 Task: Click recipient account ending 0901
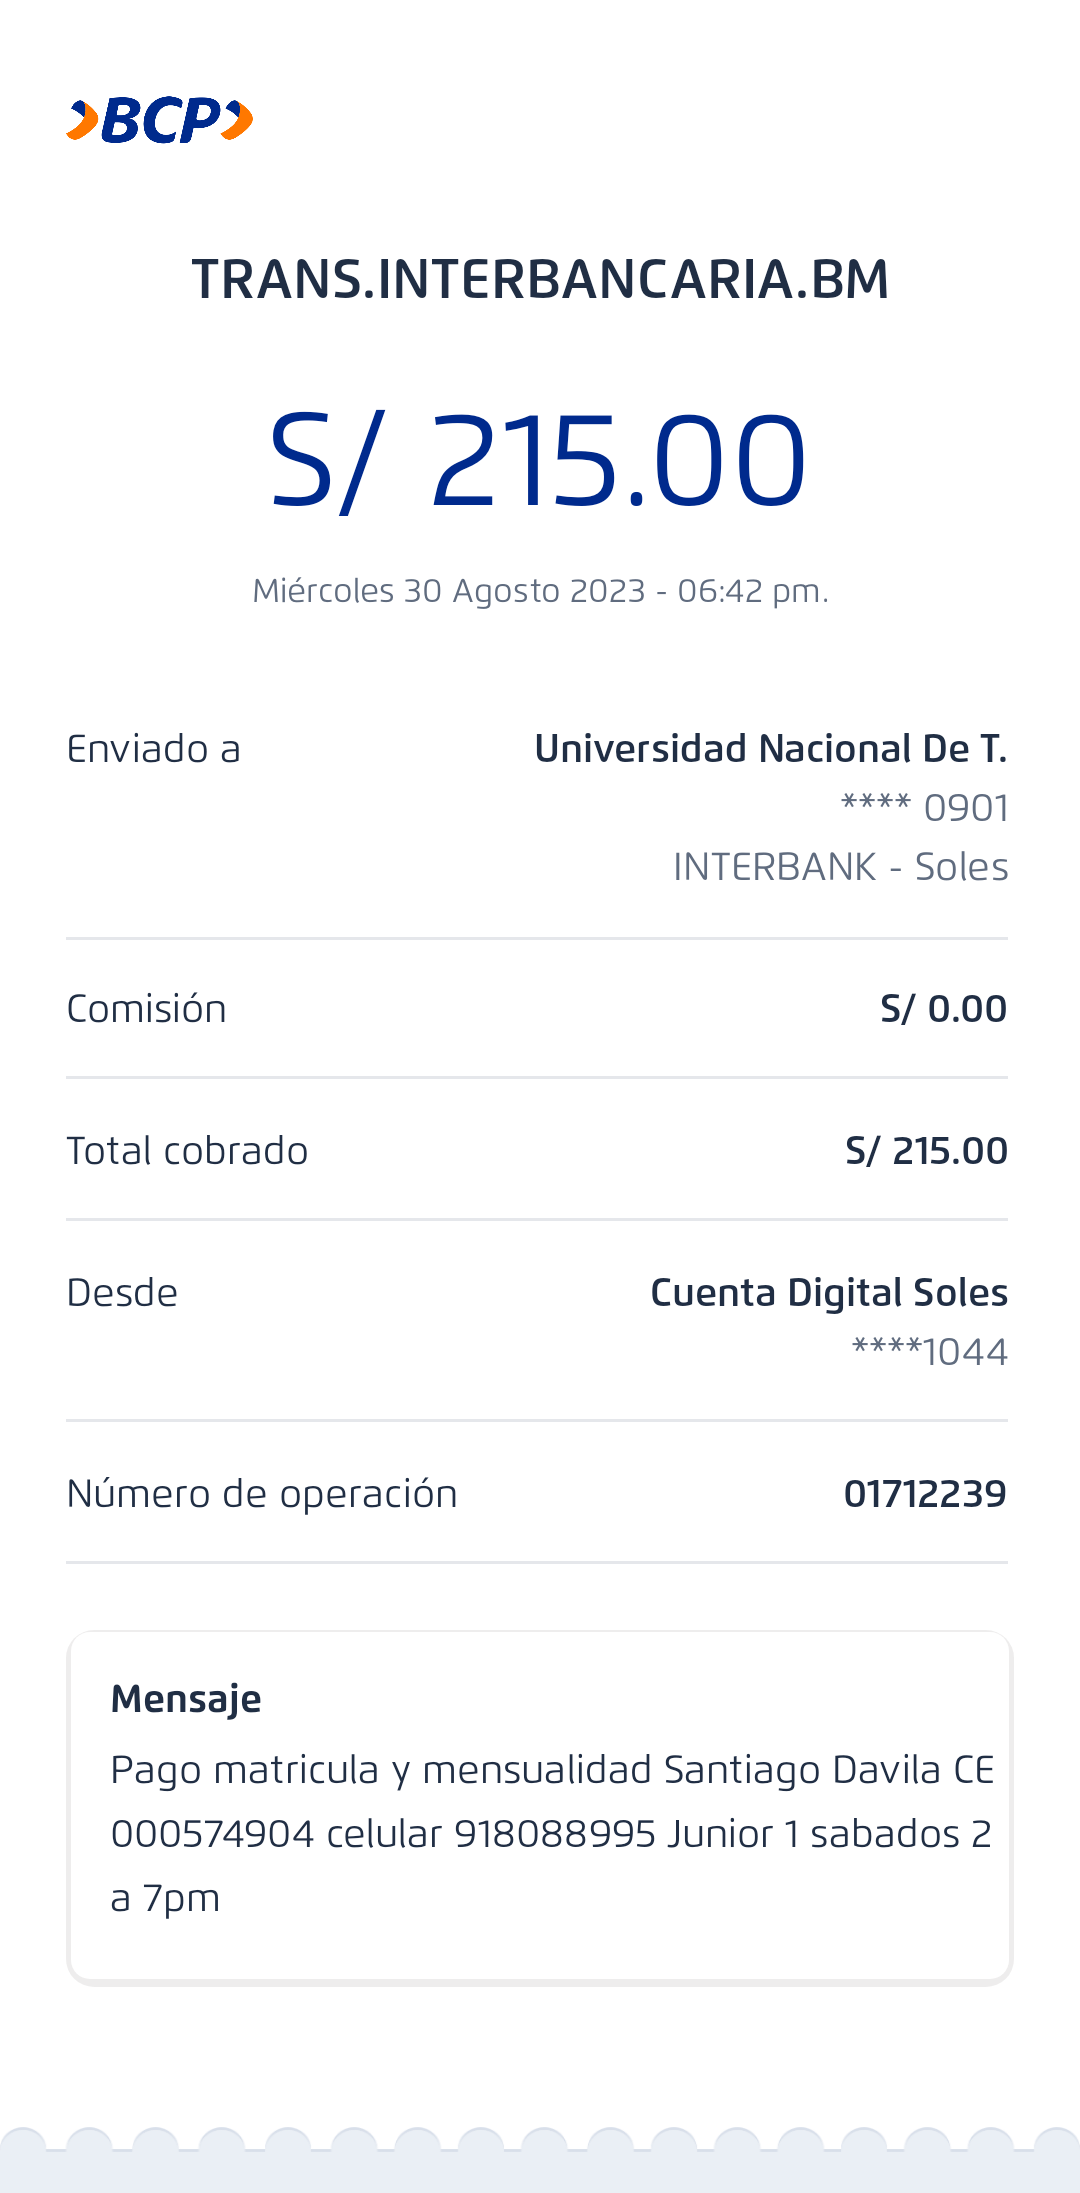[924, 808]
